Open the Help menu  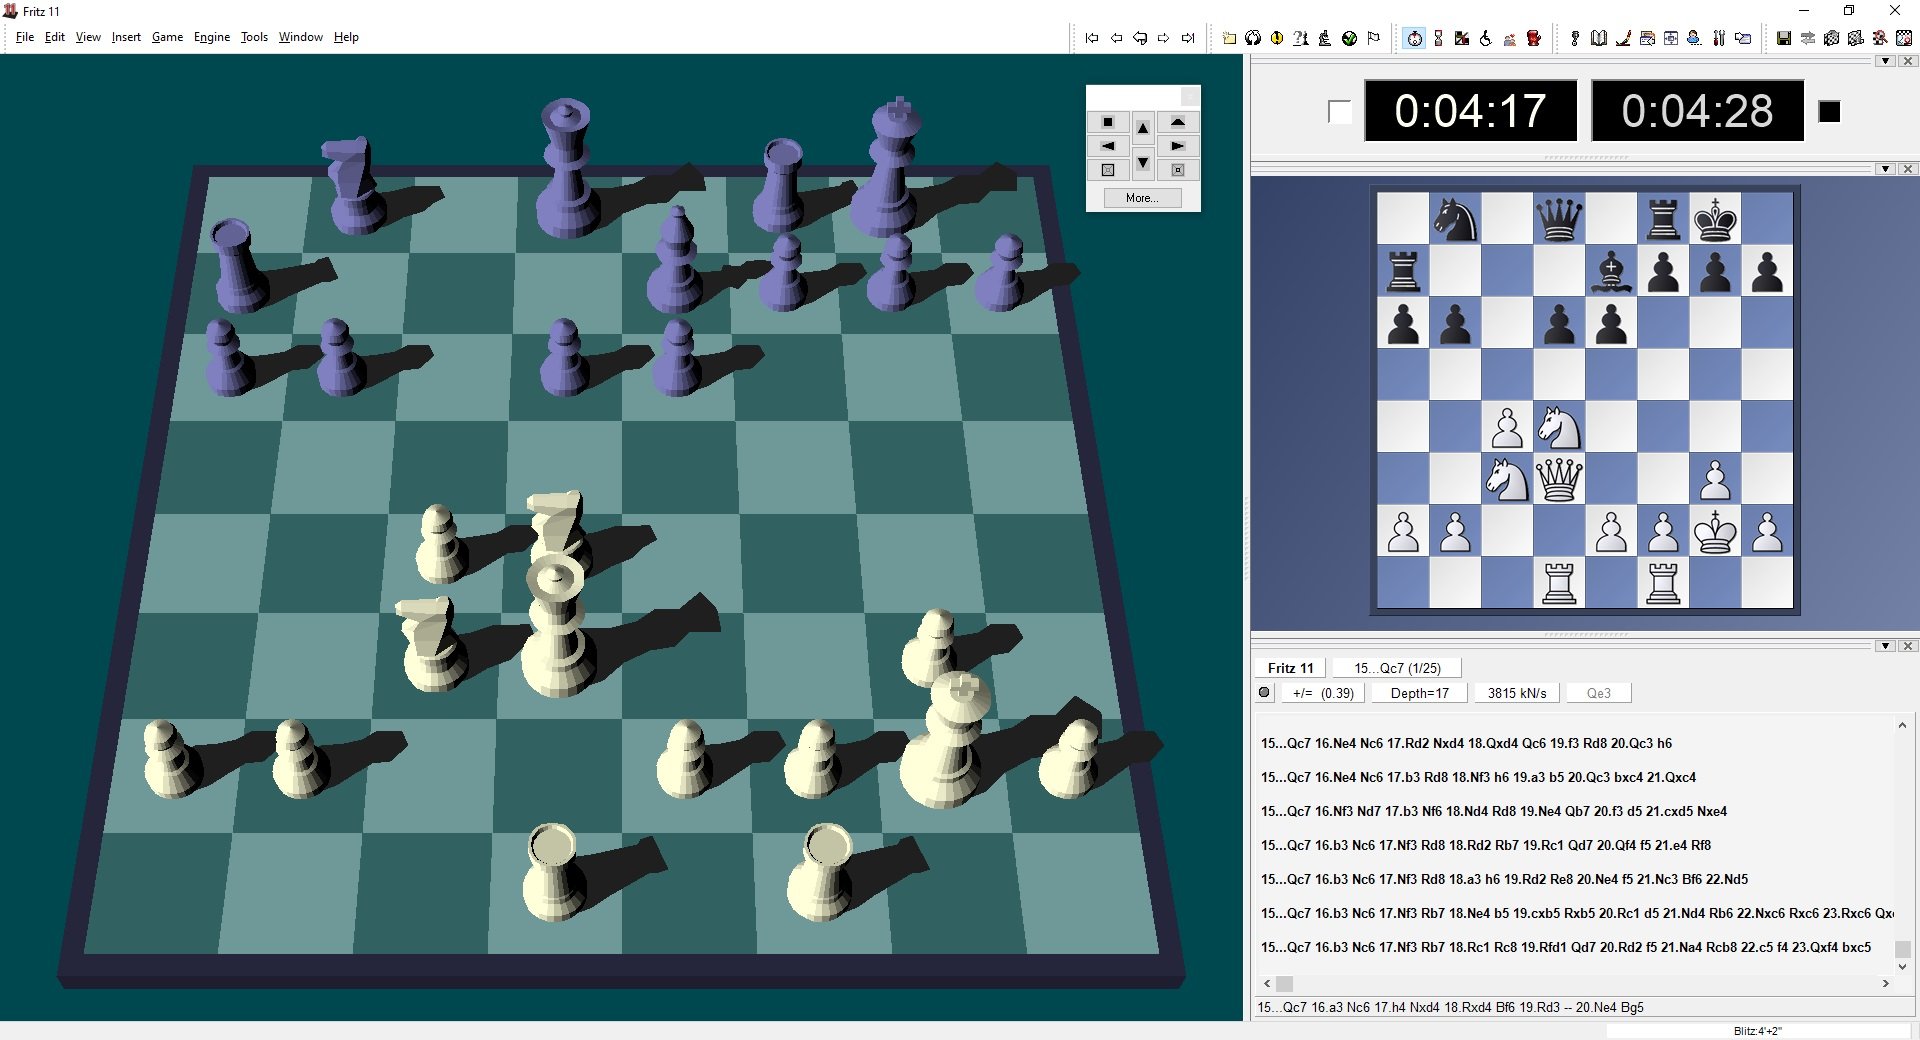pos(346,37)
